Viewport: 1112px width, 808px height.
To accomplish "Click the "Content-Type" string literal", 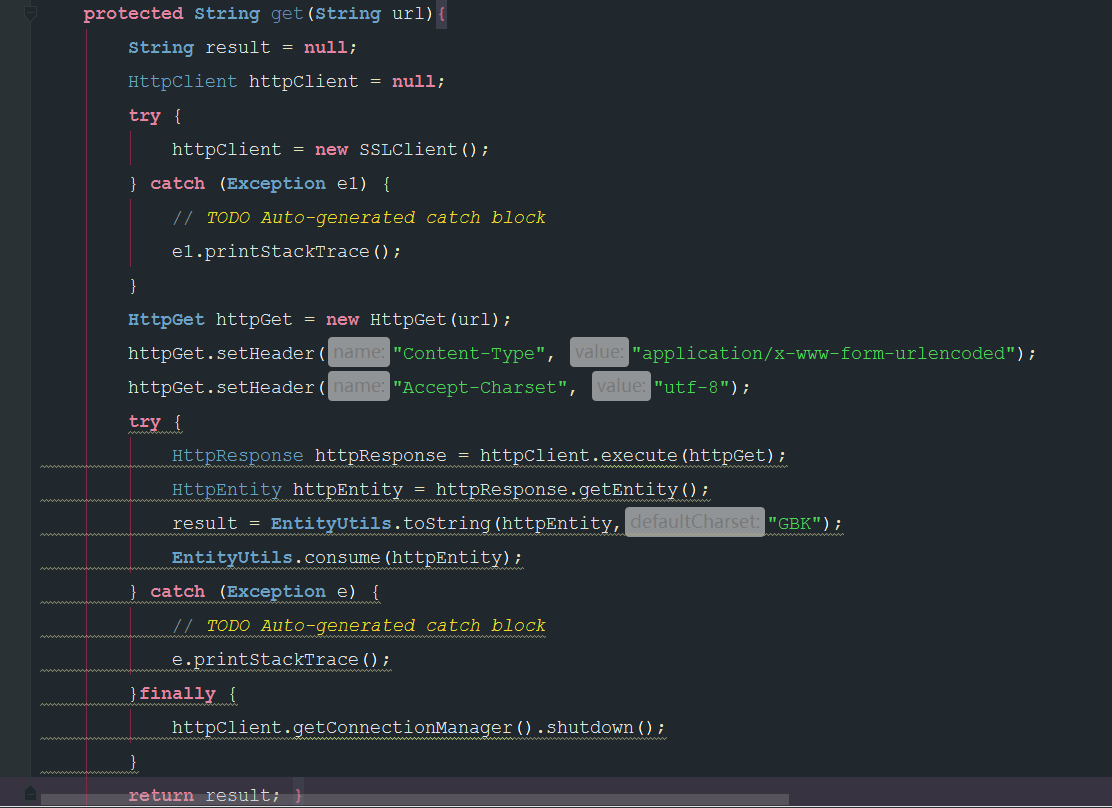I will click(469, 353).
